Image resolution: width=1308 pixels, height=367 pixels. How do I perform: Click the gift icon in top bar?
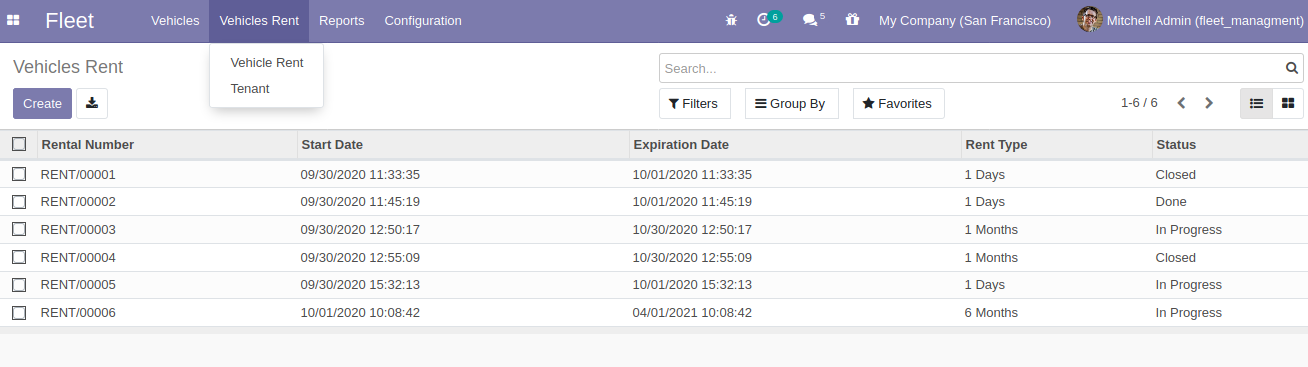[x=852, y=20]
